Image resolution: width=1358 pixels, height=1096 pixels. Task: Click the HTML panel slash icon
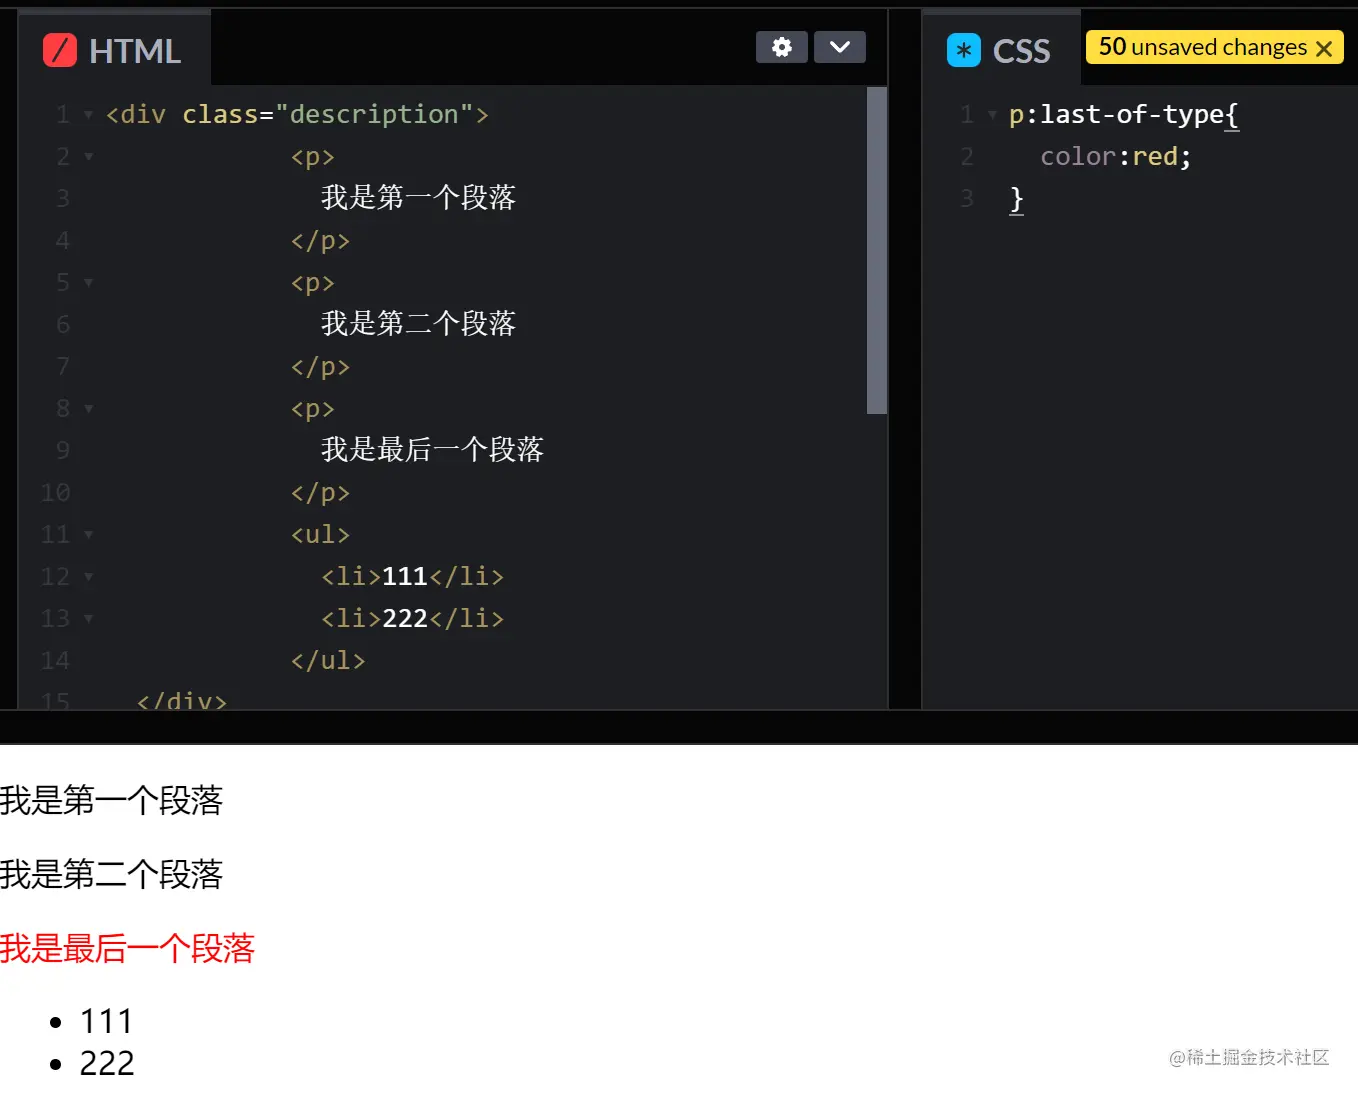[x=60, y=50]
